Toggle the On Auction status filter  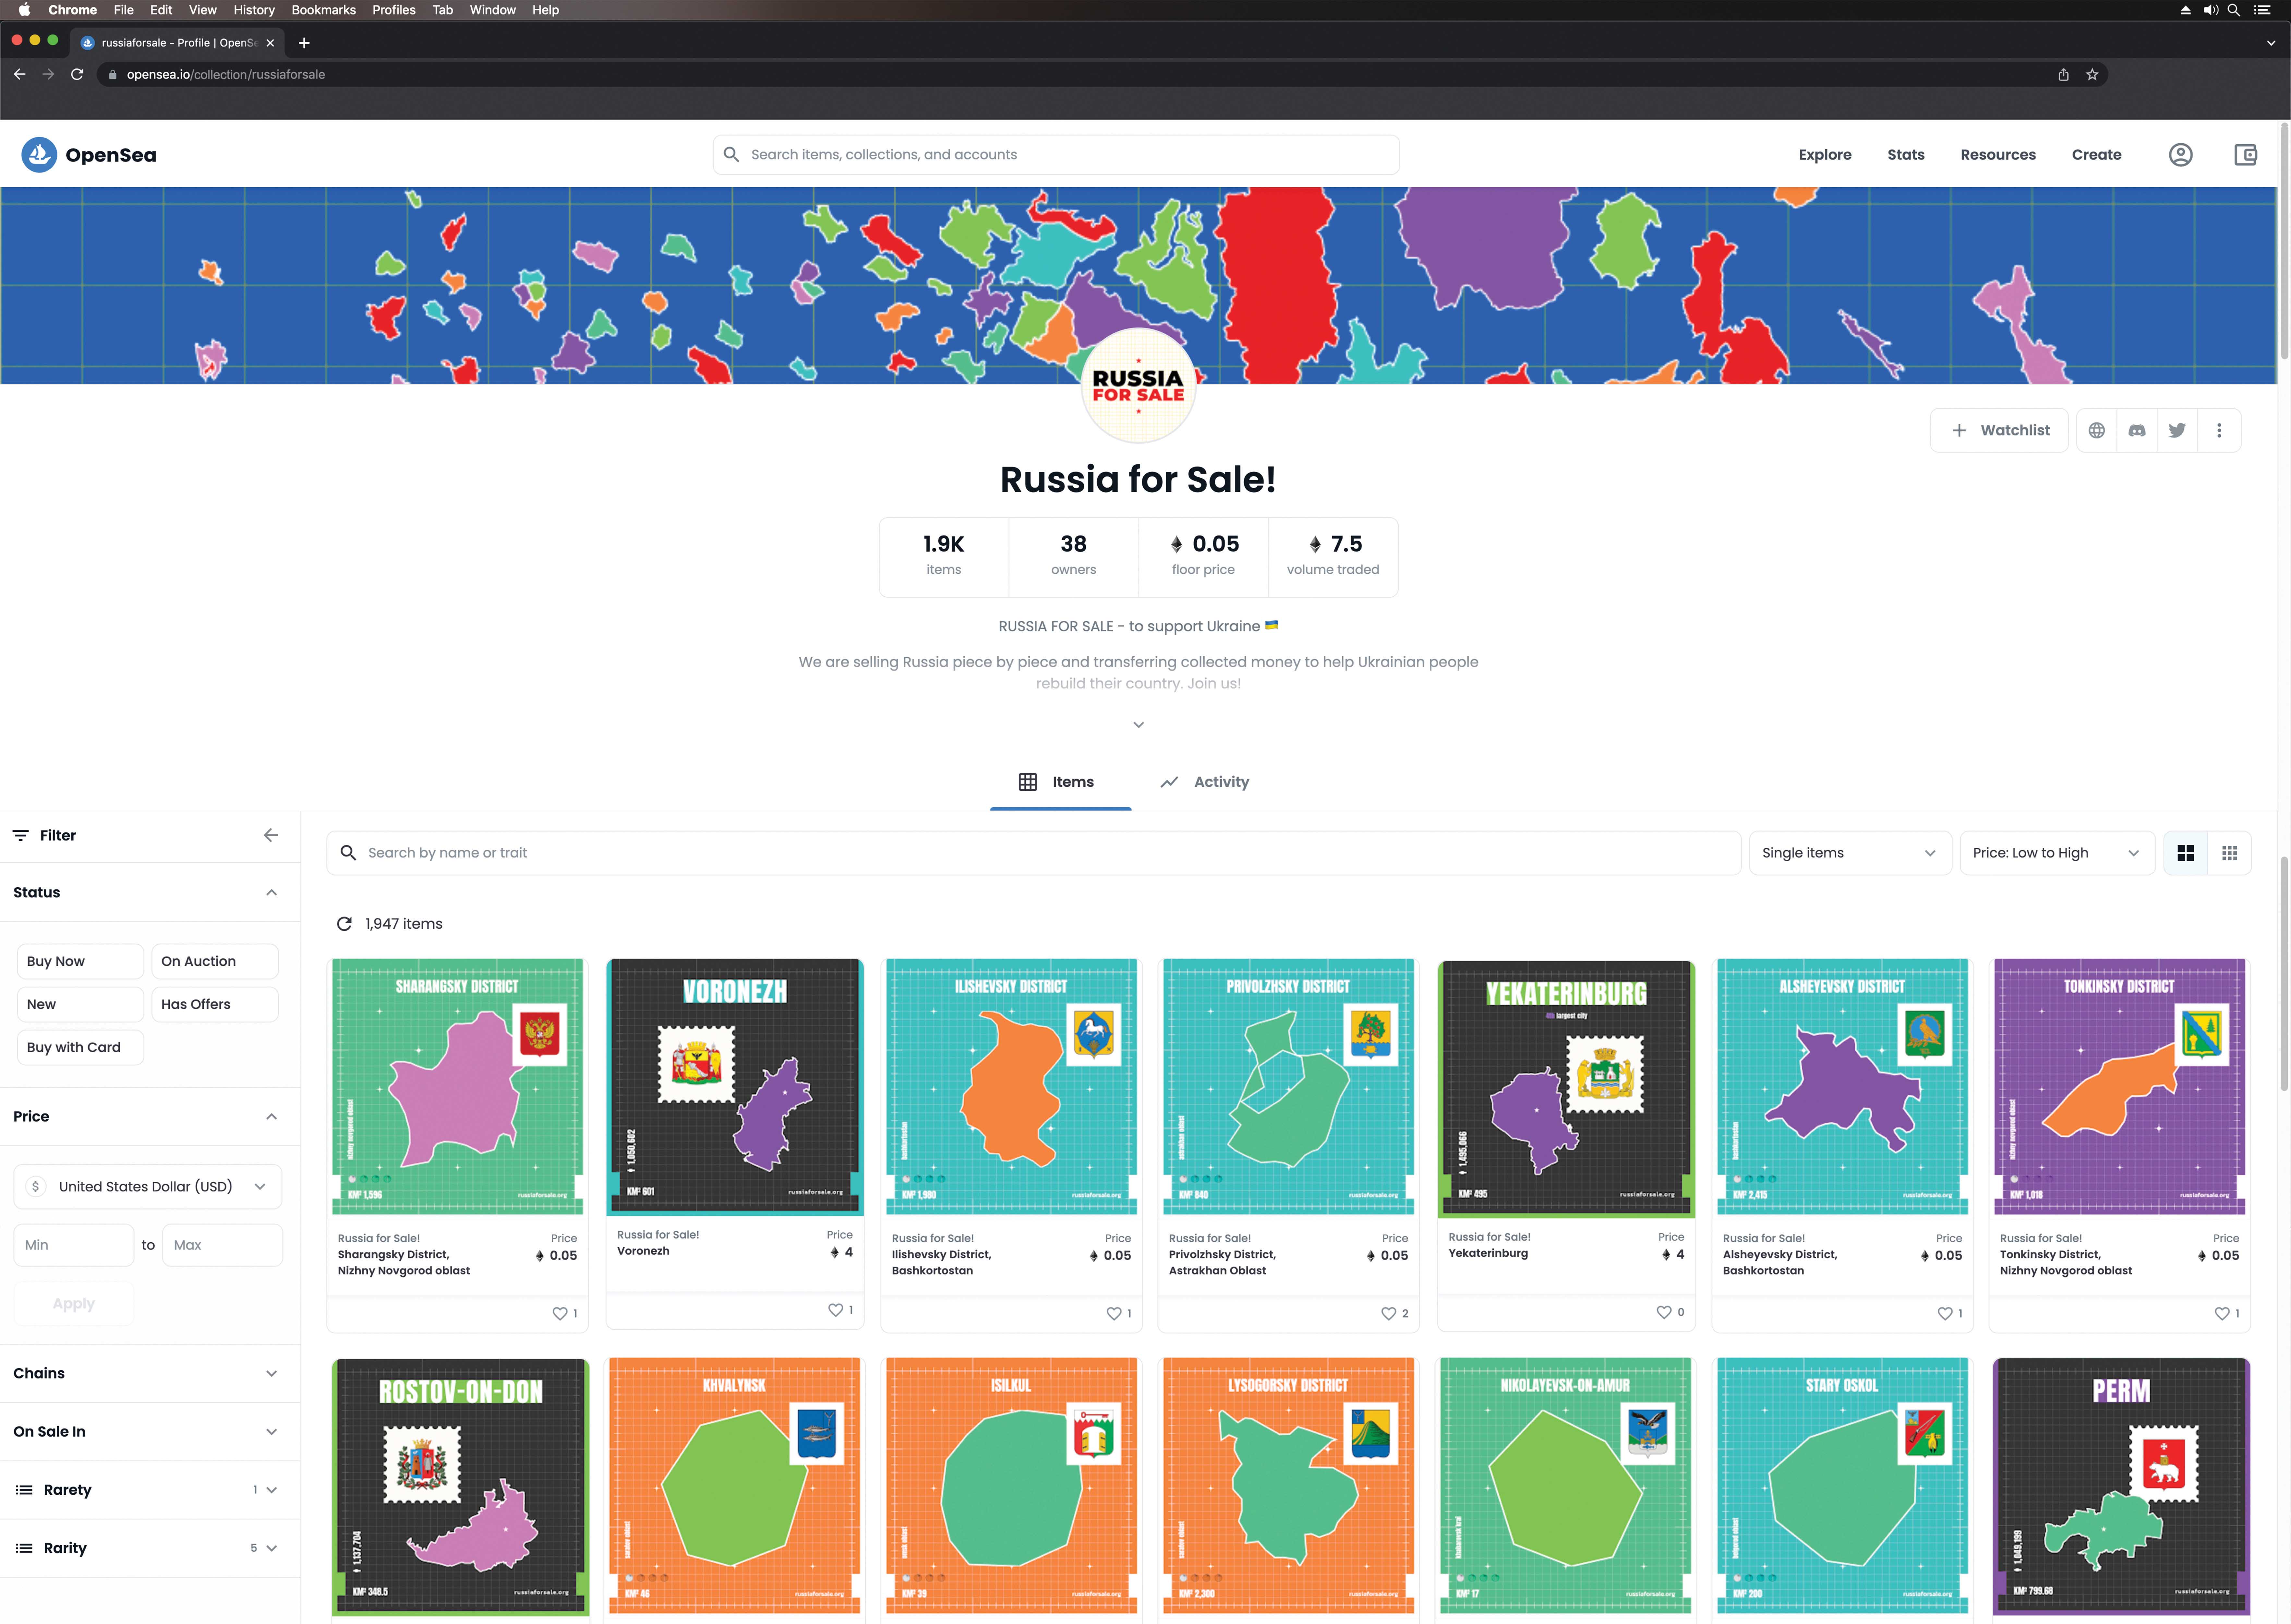click(x=214, y=961)
